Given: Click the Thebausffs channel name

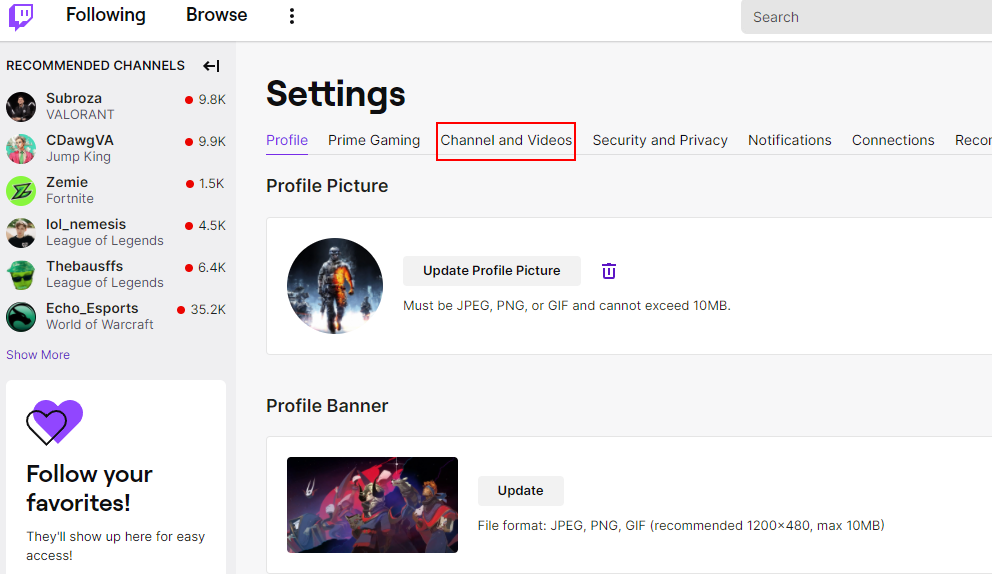Looking at the screenshot, I should click(84, 266).
